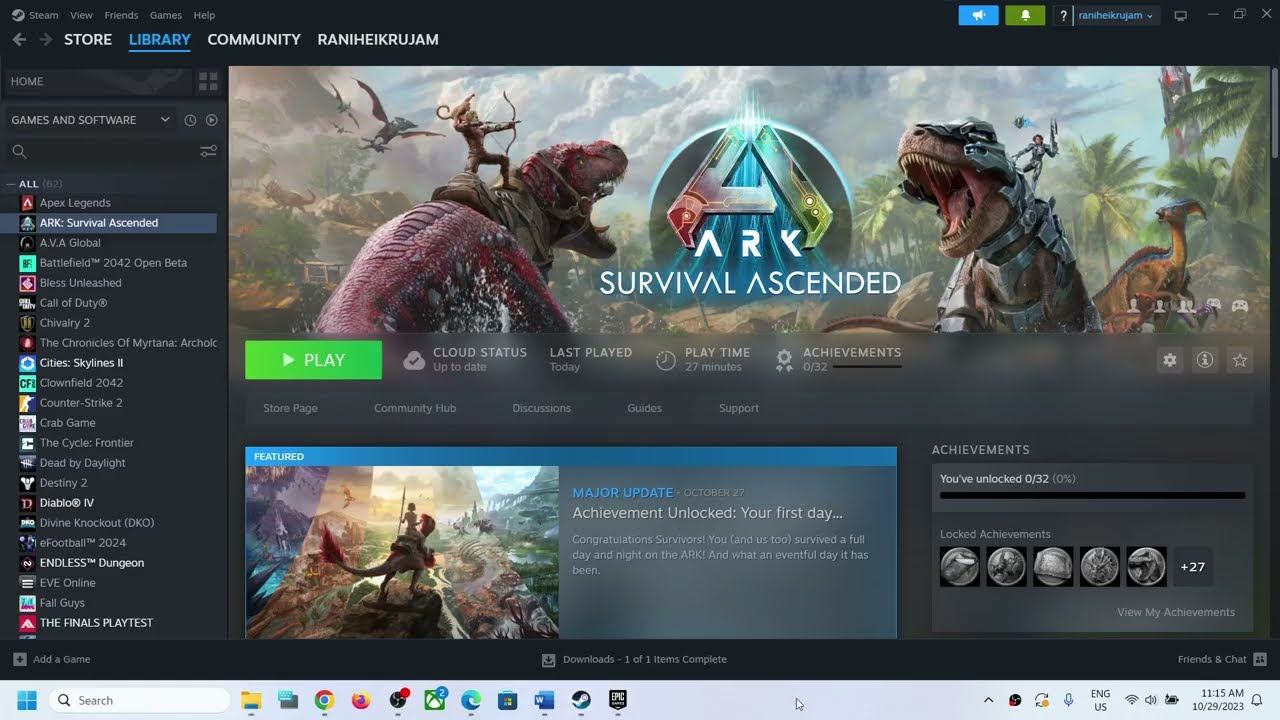
Task: Click the question mark help icon
Action: [1063, 15]
